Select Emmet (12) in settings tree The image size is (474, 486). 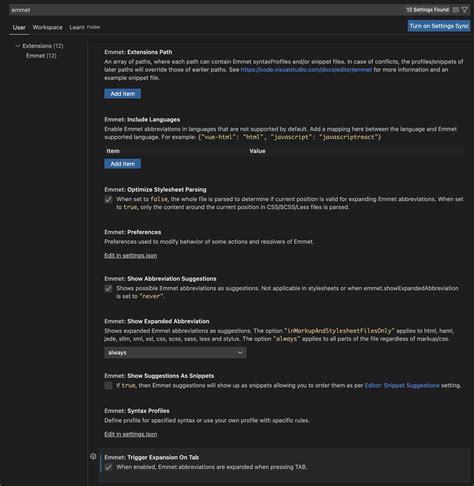point(41,56)
